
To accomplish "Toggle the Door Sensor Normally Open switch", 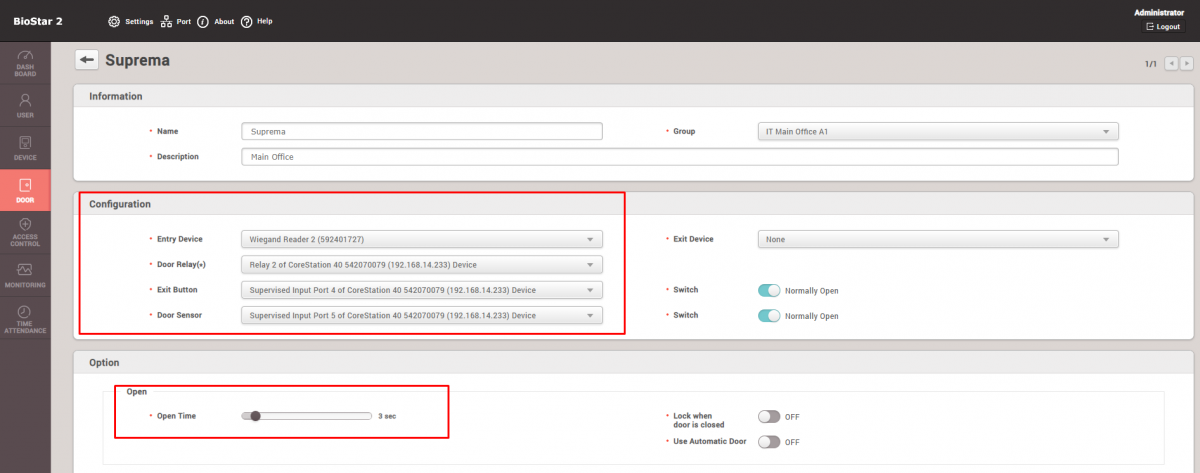I will pos(769,316).
